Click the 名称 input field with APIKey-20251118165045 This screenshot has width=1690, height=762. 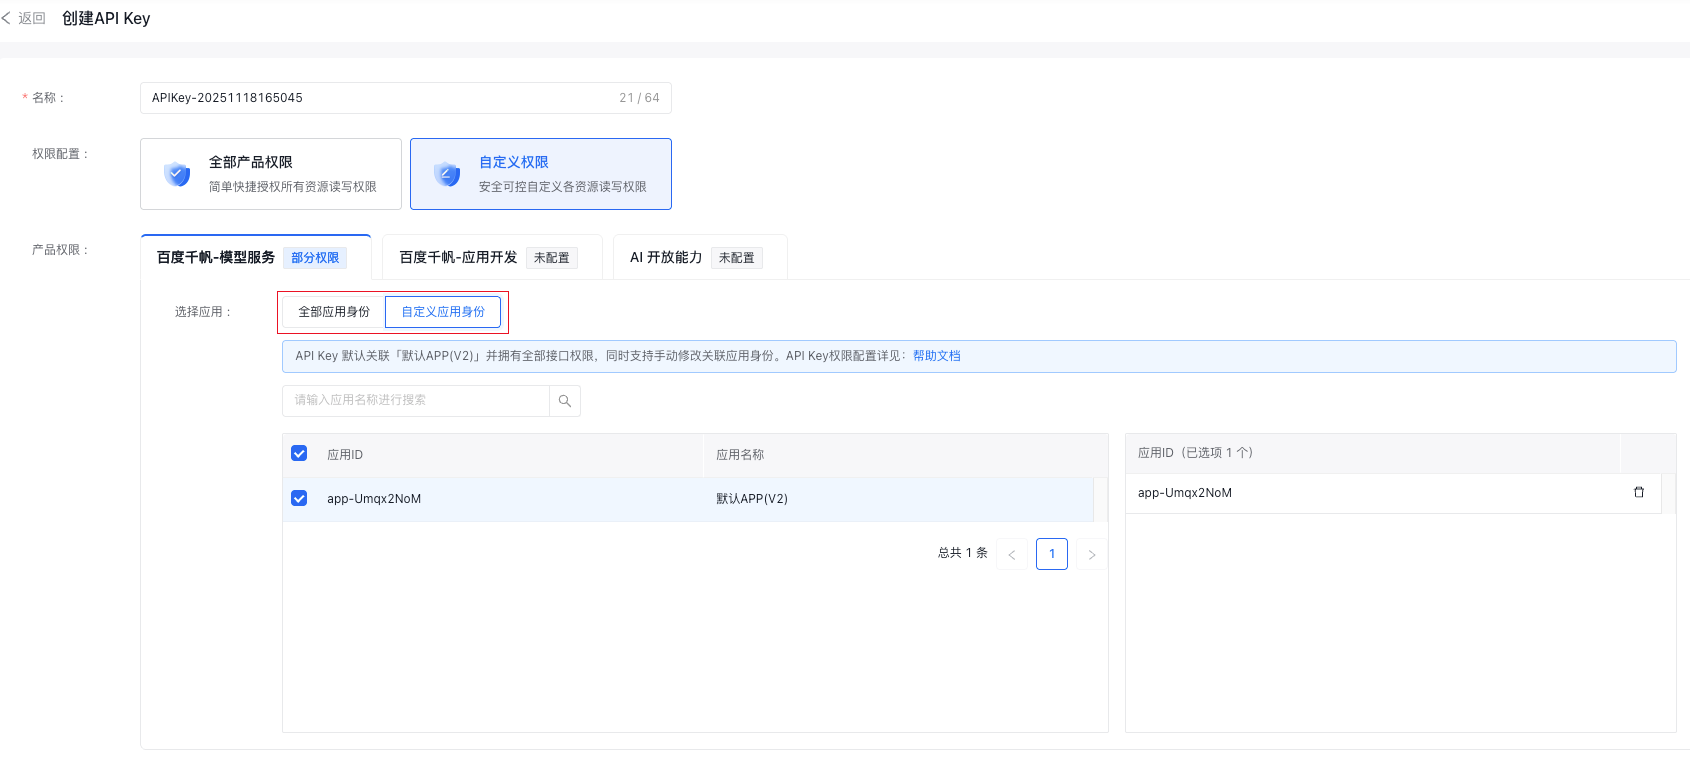coord(406,98)
